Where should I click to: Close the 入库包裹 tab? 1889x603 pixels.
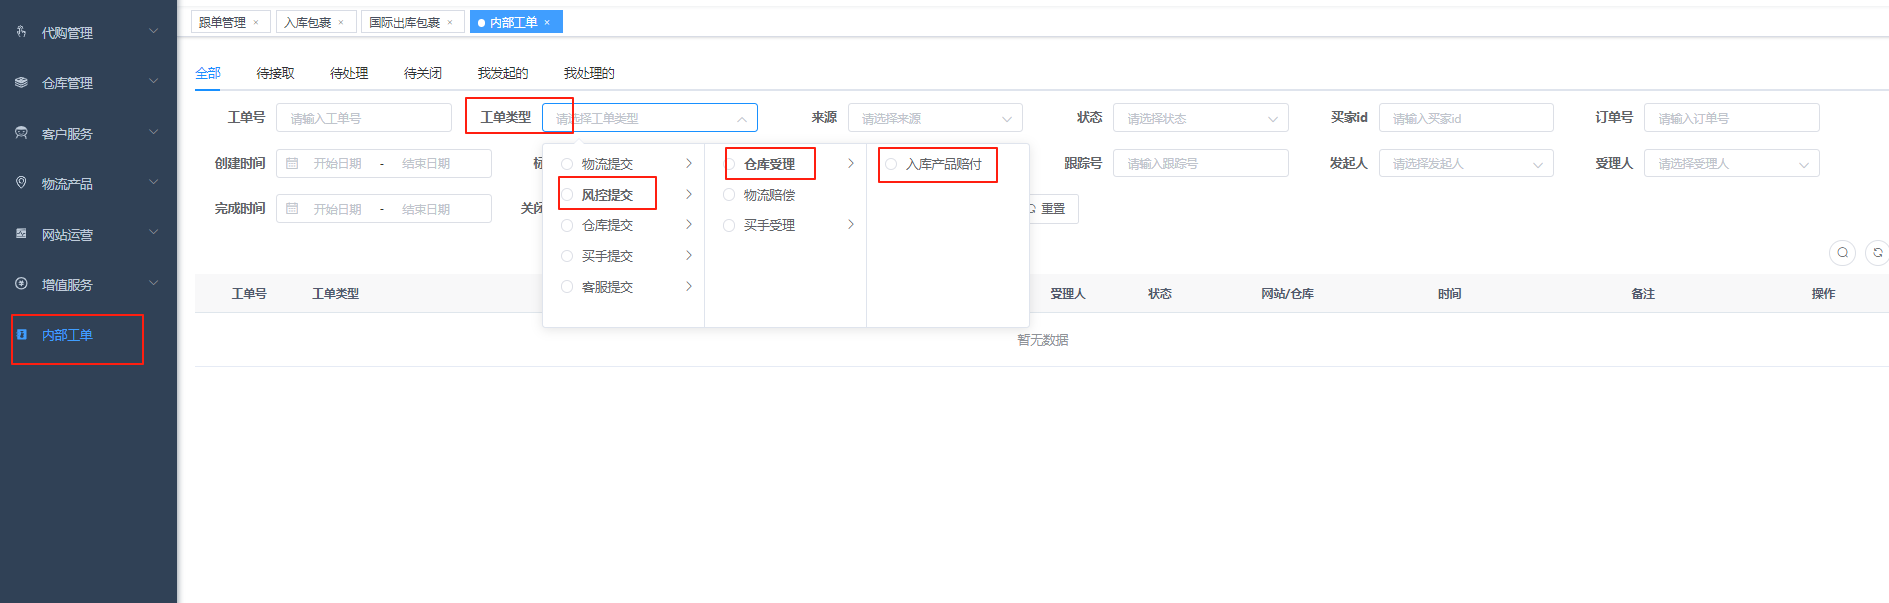click(x=341, y=22)
